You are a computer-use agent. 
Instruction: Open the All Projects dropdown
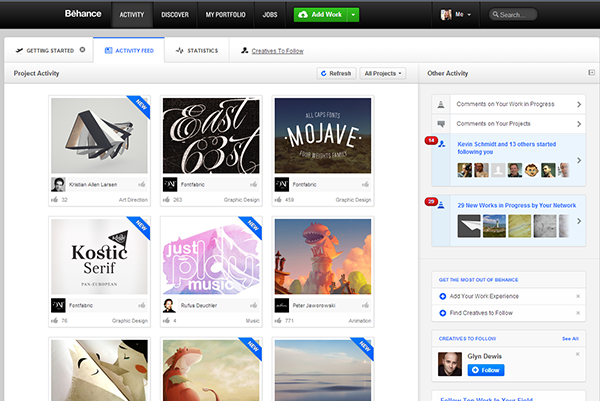tap(383, 73)
